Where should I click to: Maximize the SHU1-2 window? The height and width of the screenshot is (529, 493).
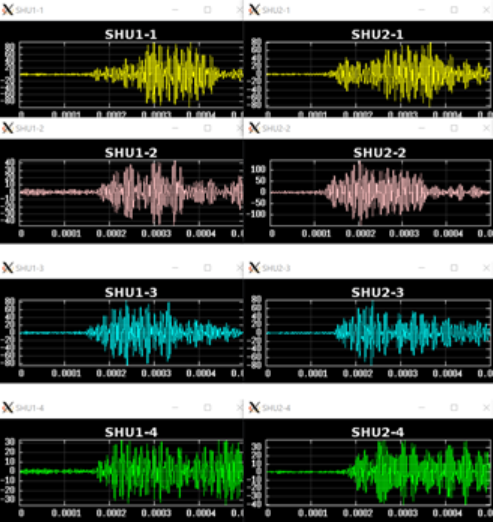pos(208,128)
